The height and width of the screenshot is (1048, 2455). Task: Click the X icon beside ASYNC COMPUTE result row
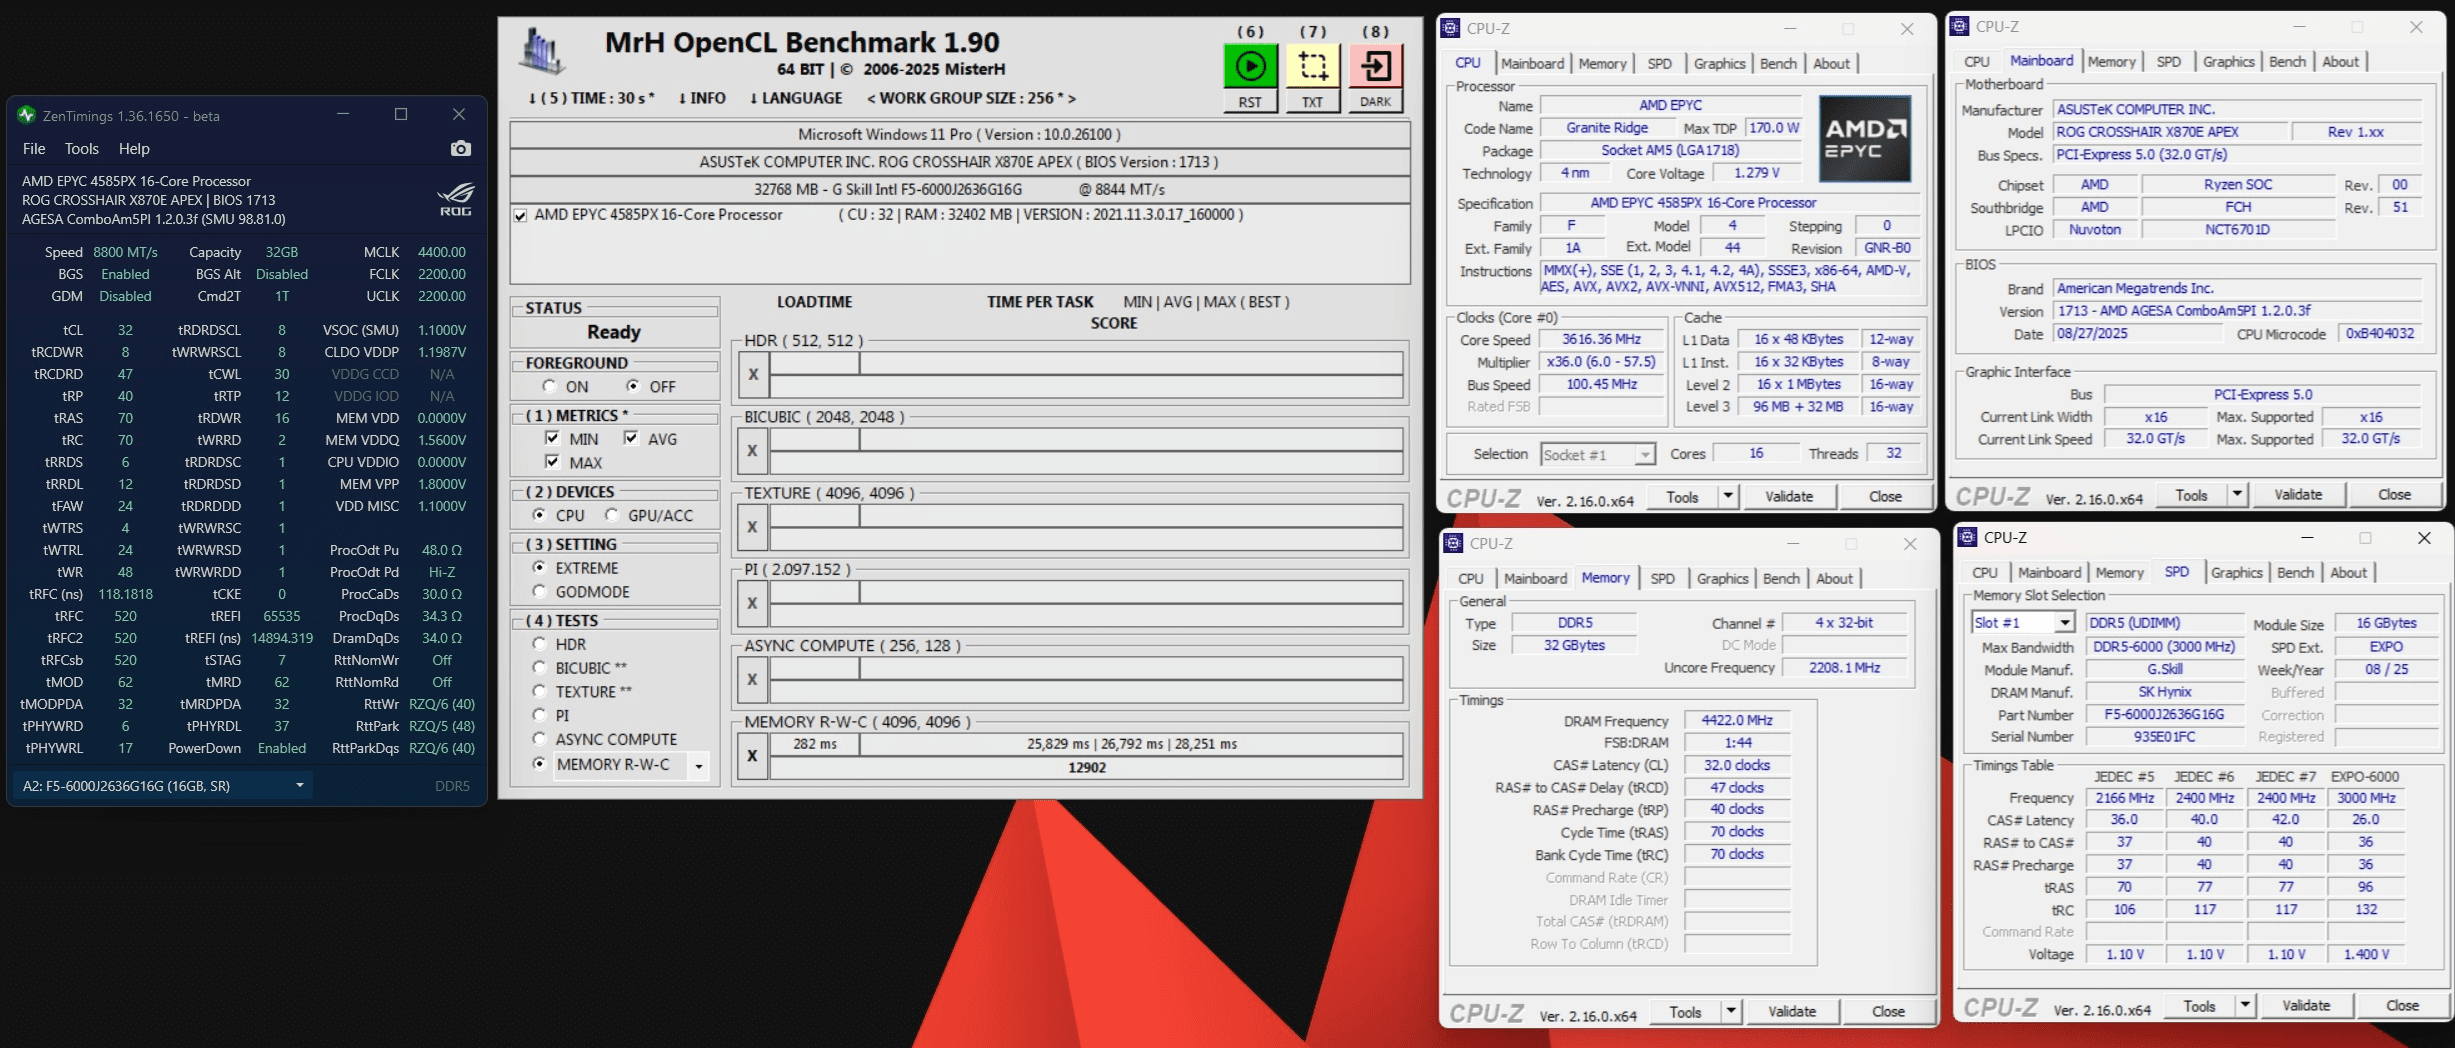753,680
